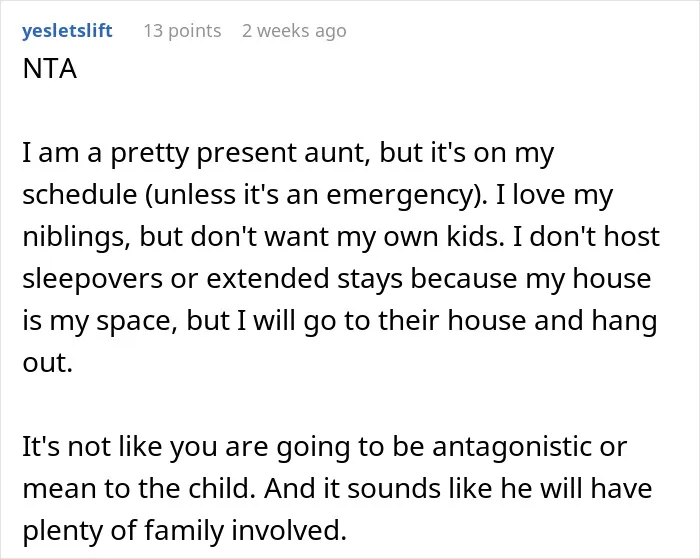
Task: Click the phrase plenty of family involved
Action: pos(184,531)
